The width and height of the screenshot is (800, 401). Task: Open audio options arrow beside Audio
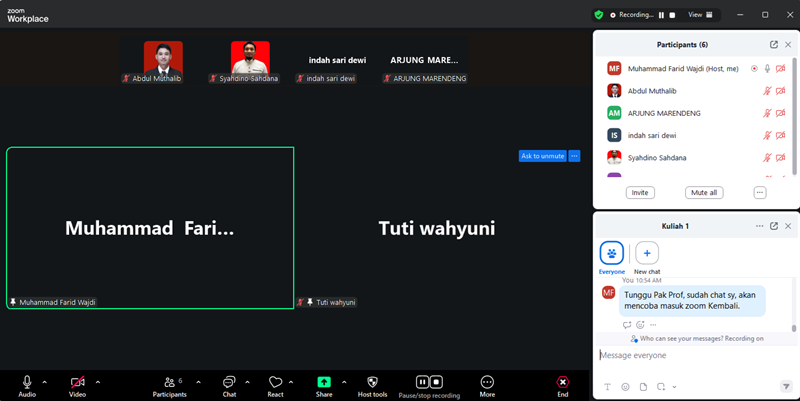(44, 382)
